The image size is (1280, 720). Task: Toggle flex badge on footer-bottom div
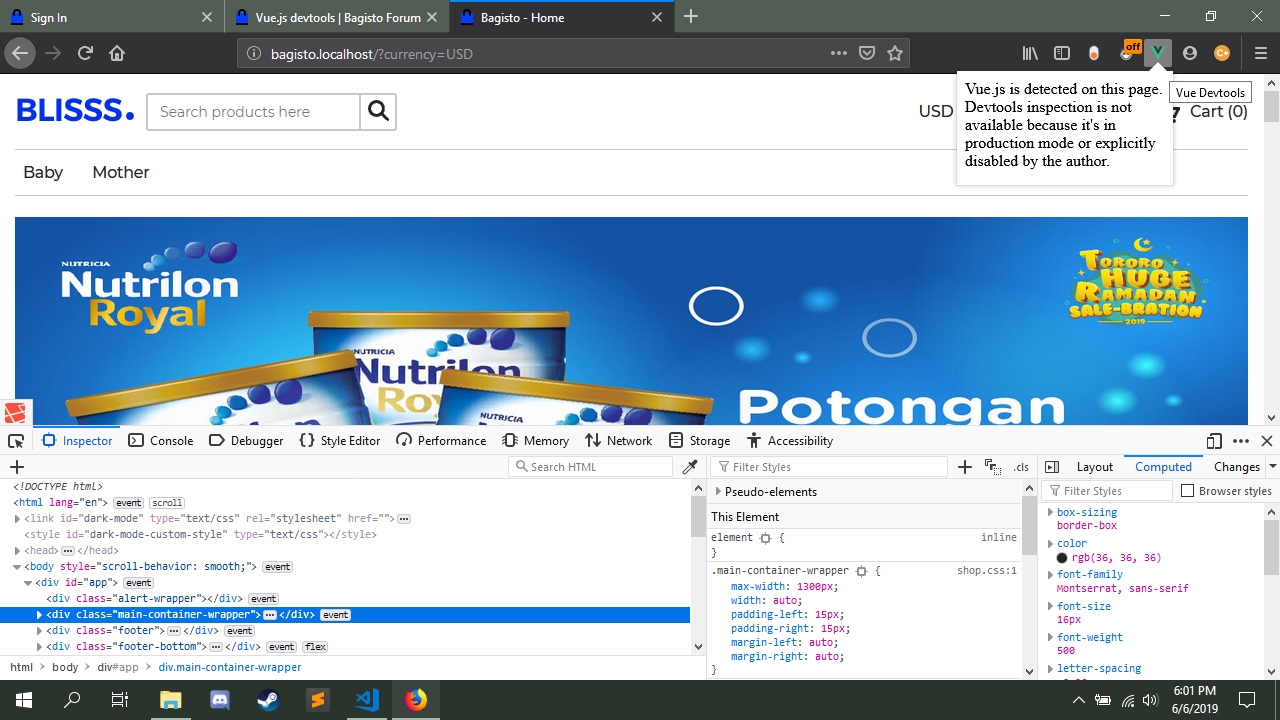click(x=314, y=647)
